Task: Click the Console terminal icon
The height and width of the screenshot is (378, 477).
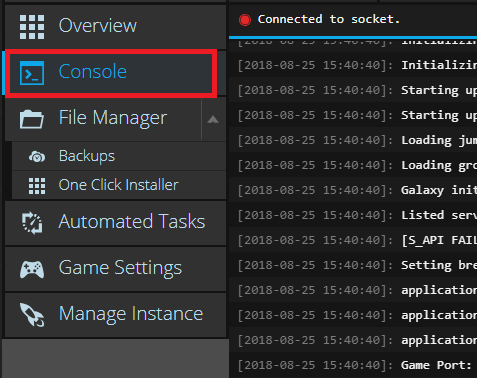Action: pyautogui.click(x=32, y=73)
